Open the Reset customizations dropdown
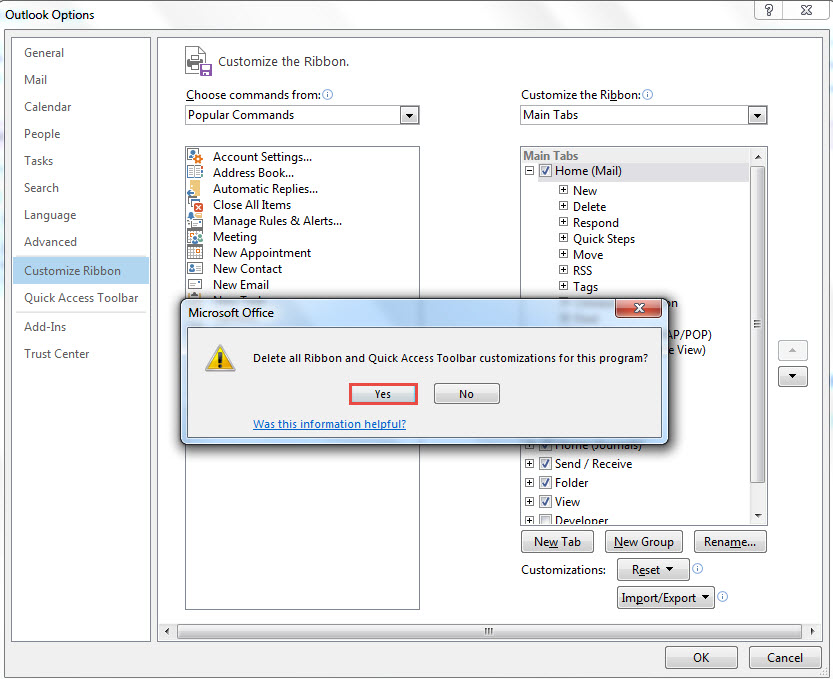This screenshot has height=679, width=833. click(653, 570)
